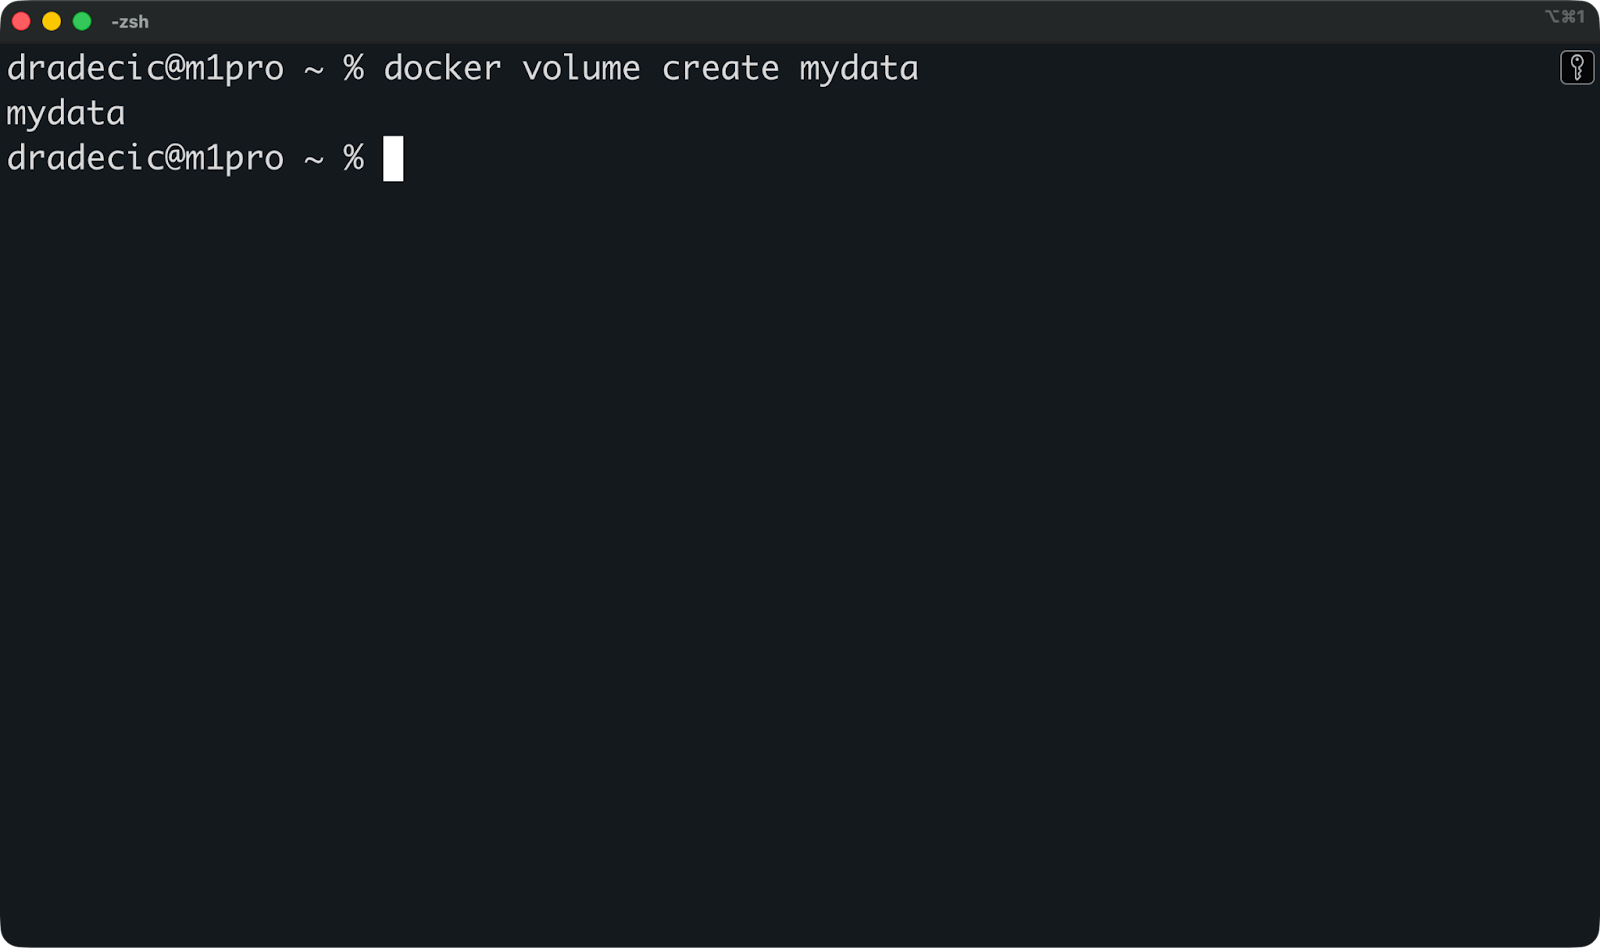Click the second 'dradecic@m1pro' prompt
1600x948 pixels.
pos(145,158)
